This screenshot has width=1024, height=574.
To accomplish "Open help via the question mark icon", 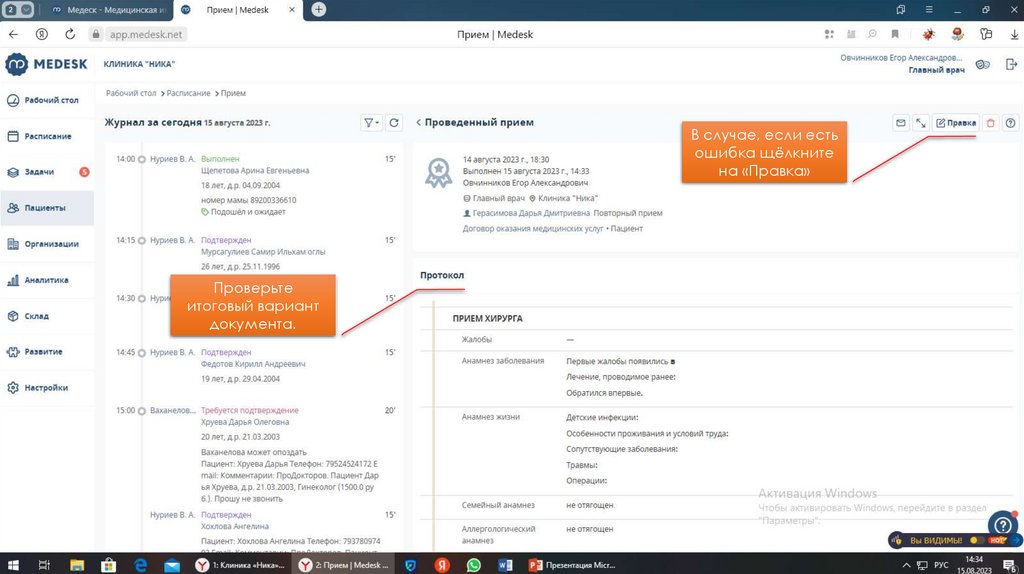I will (1010, 123).
